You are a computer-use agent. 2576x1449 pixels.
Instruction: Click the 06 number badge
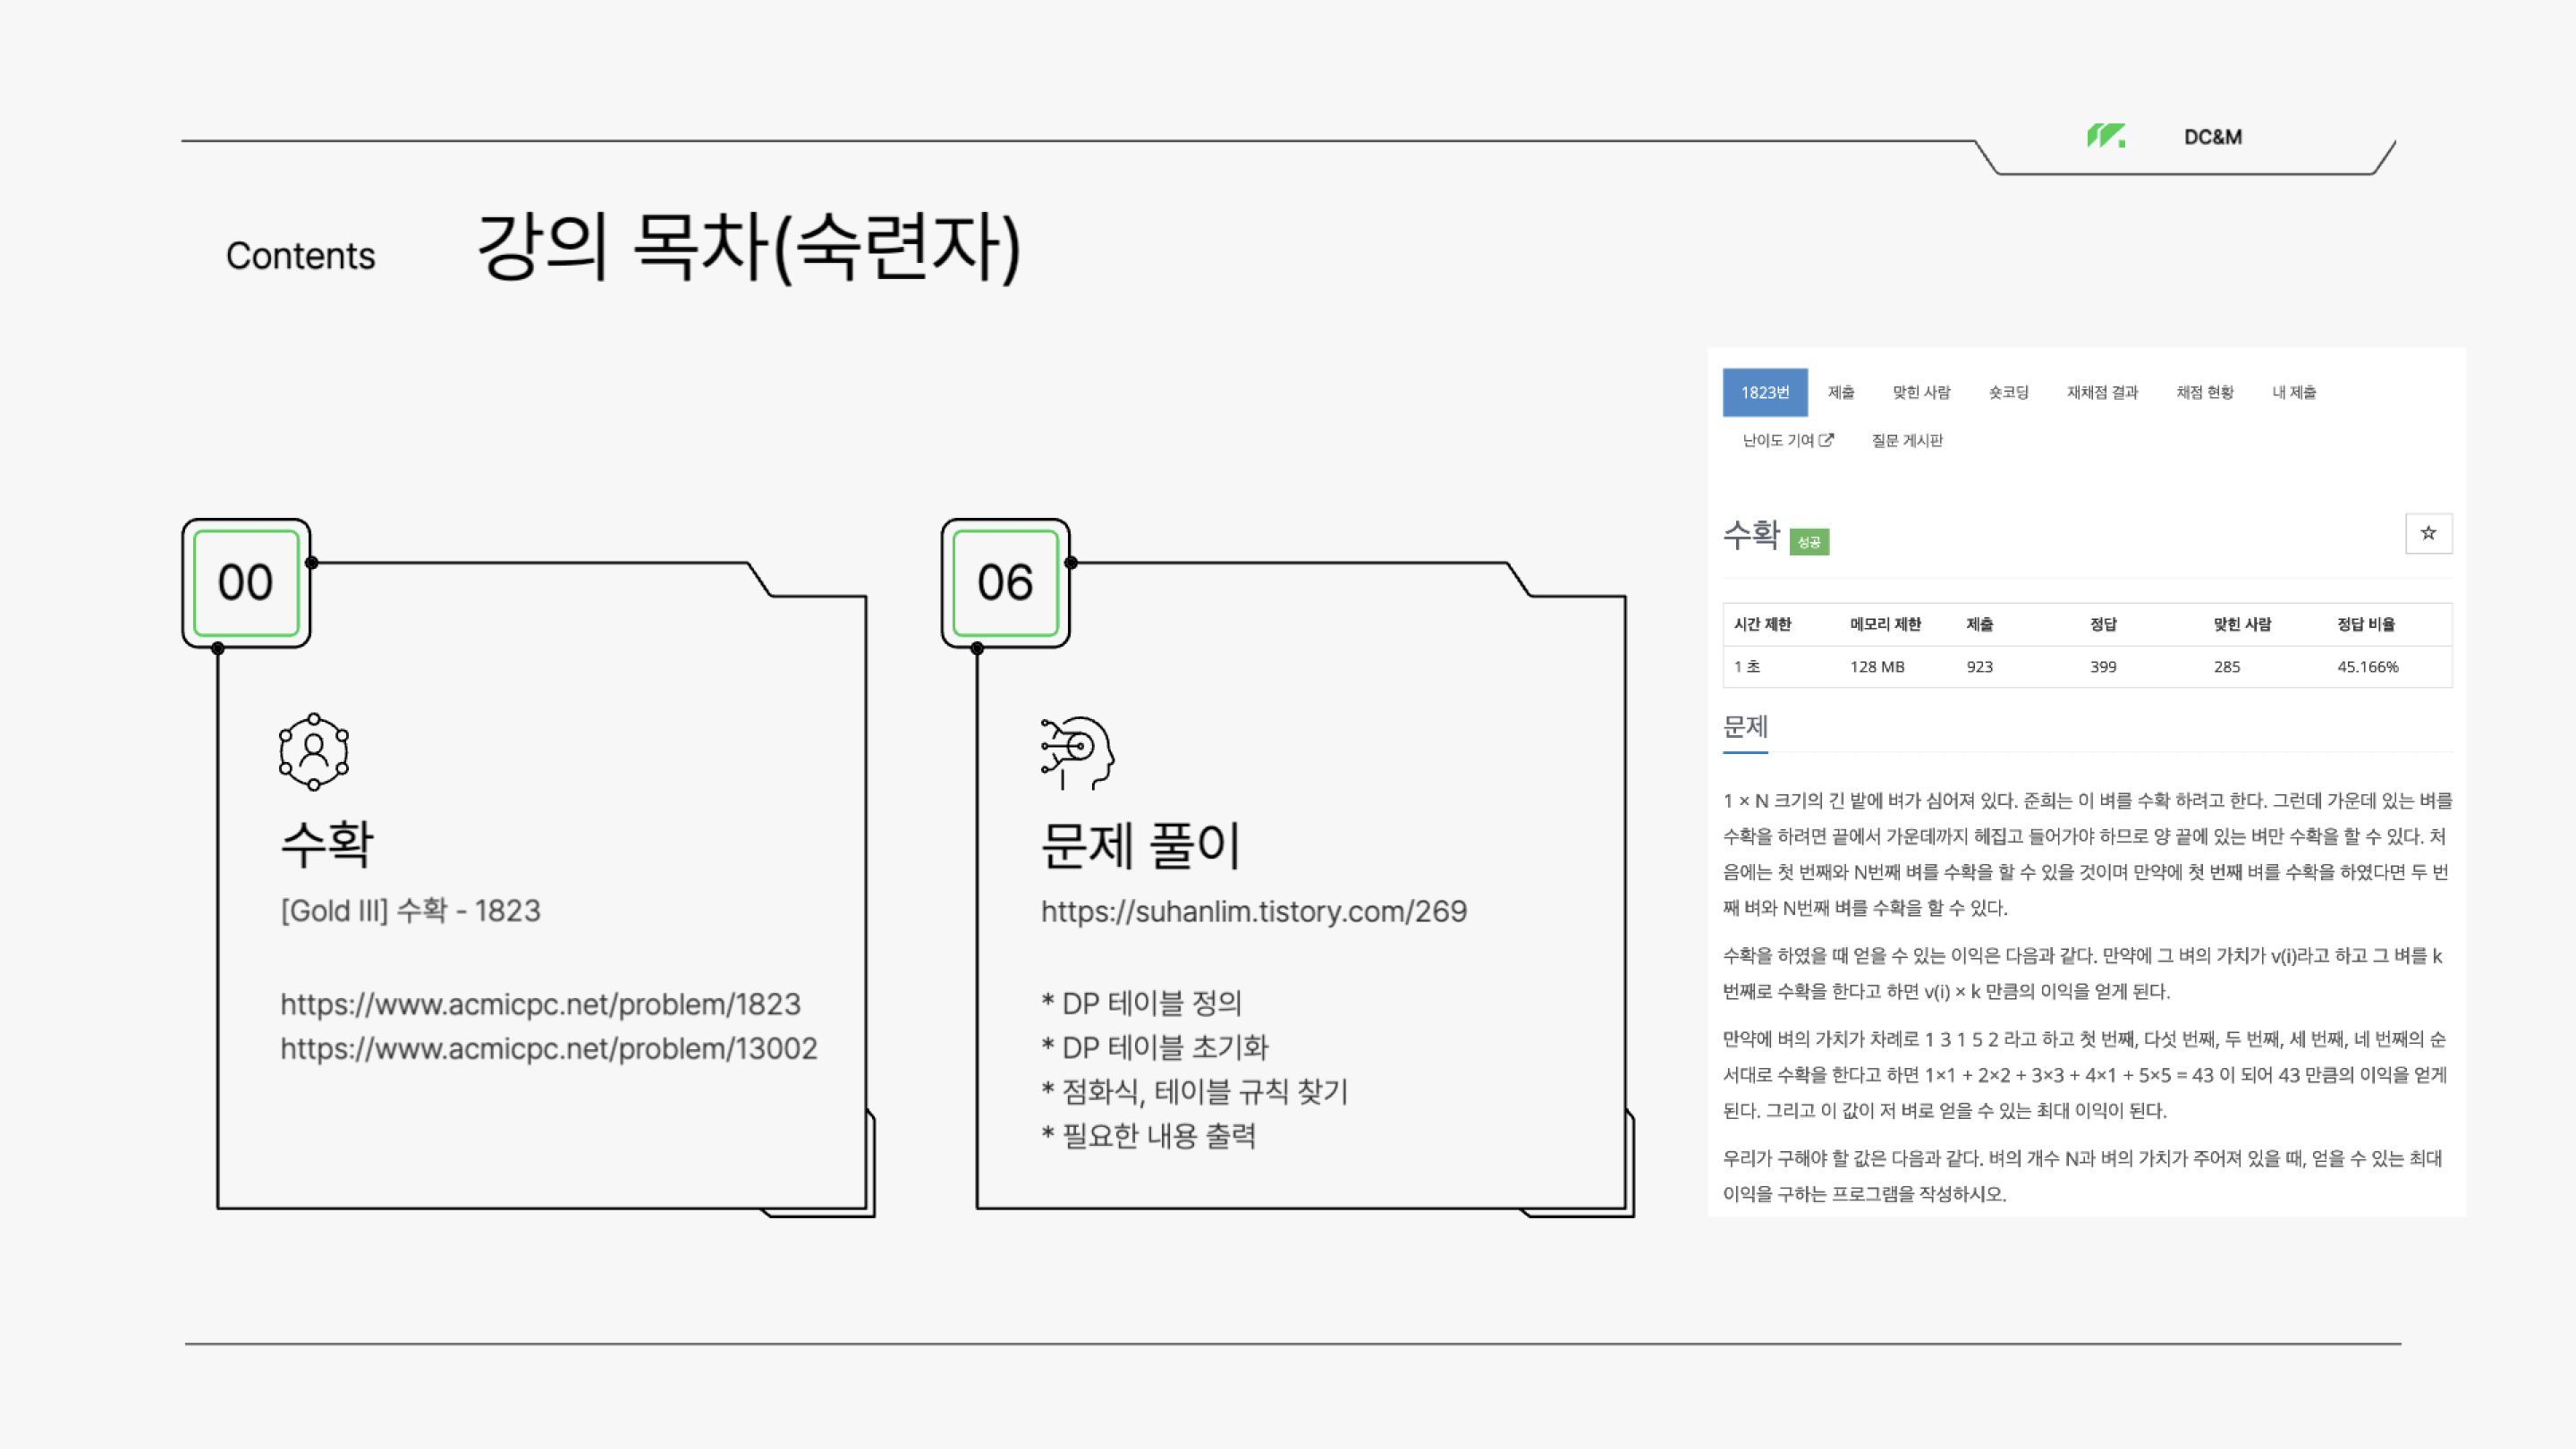point(1005,583)
